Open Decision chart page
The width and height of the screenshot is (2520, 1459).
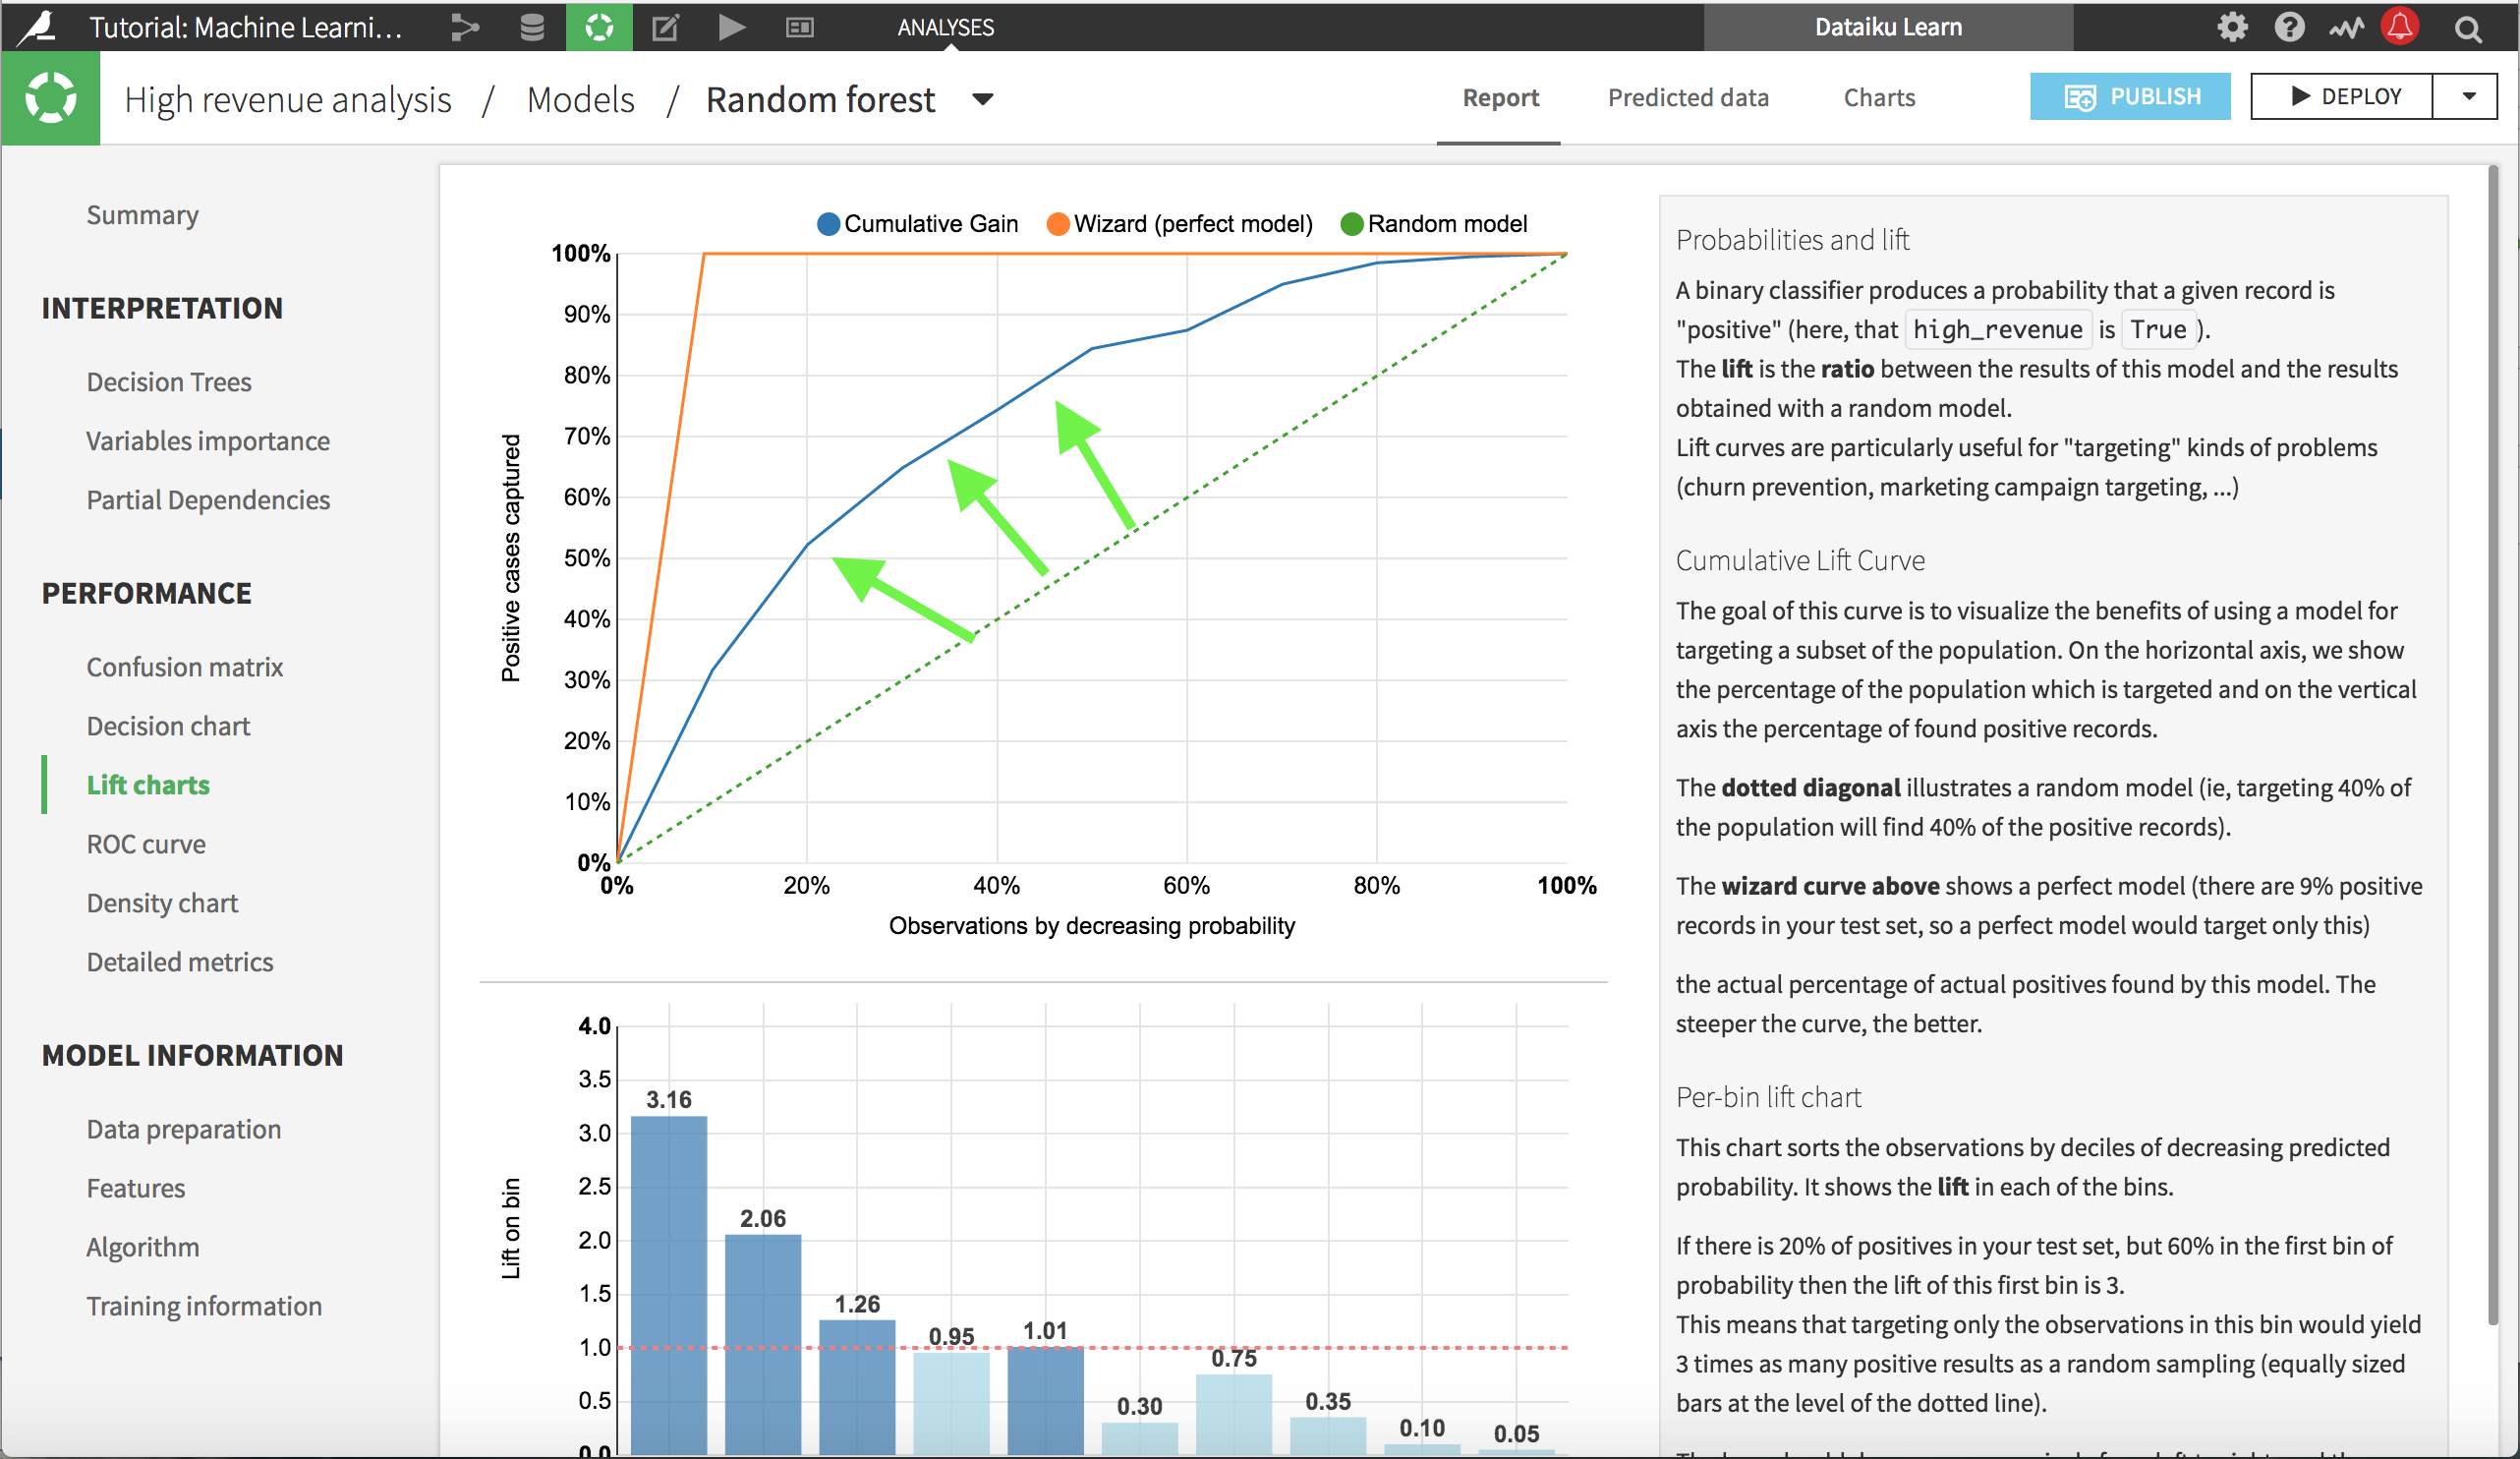tap(168, 726)
